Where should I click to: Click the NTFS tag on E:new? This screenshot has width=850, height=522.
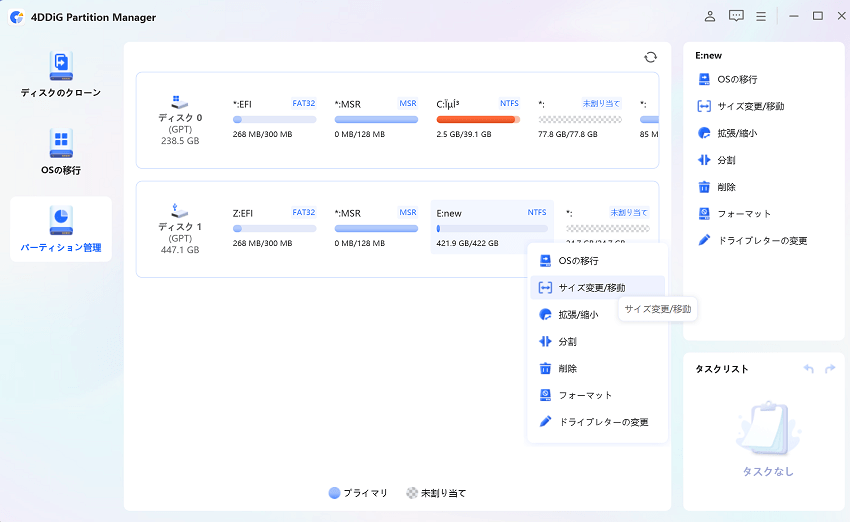(x=537, y=212)
